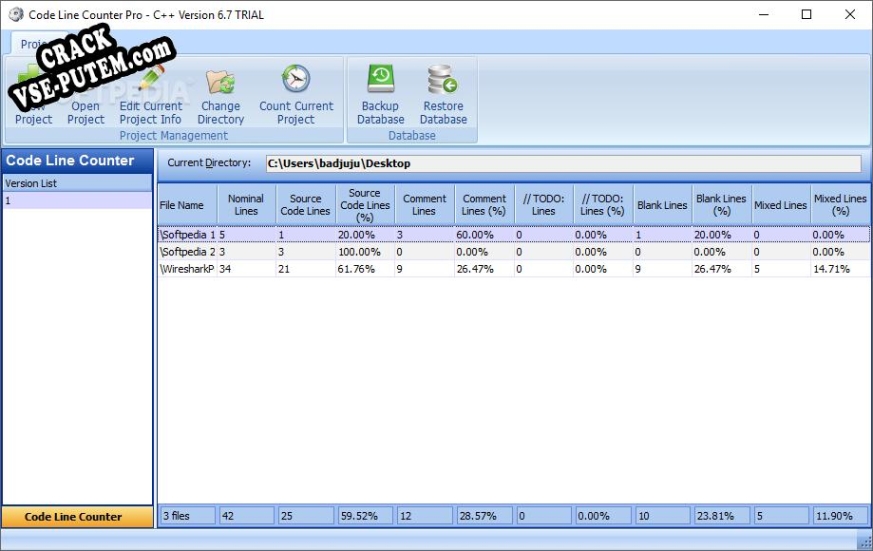Select the \Softpedia 2 file row
Screen dimensions: 873x551
[513, 252]
